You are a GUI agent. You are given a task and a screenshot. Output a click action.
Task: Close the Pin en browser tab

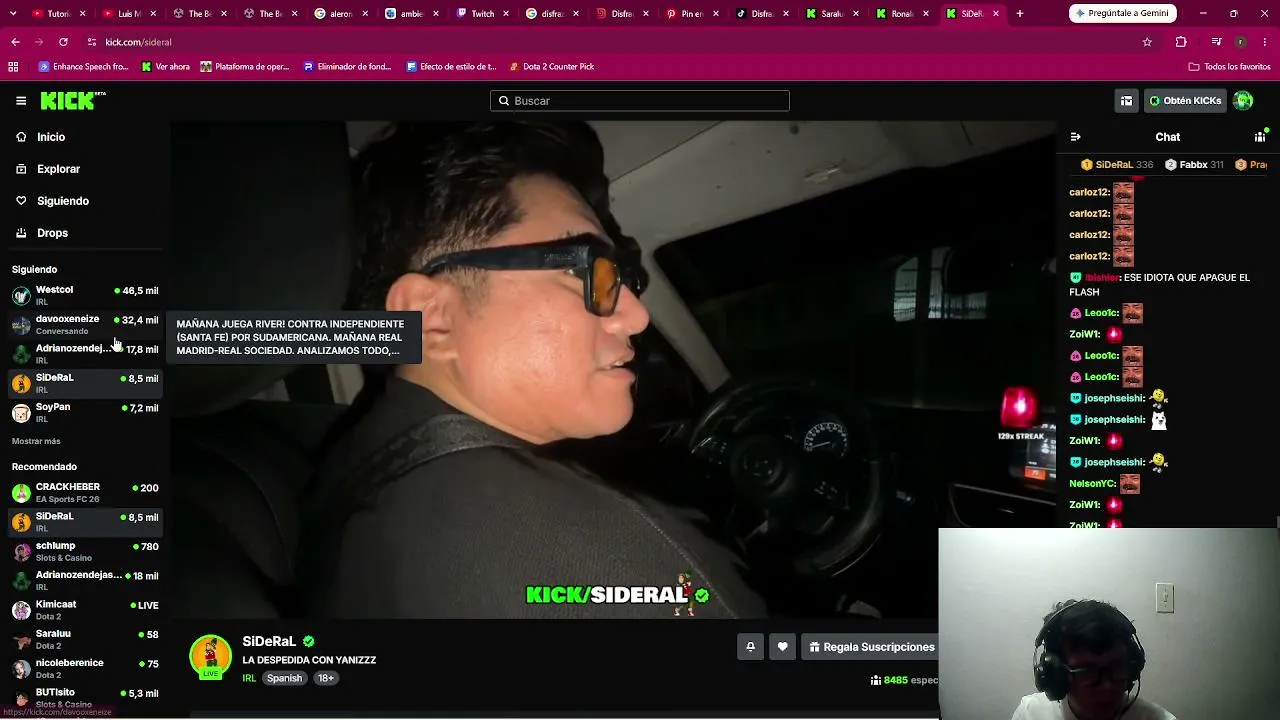pos(715,14)
